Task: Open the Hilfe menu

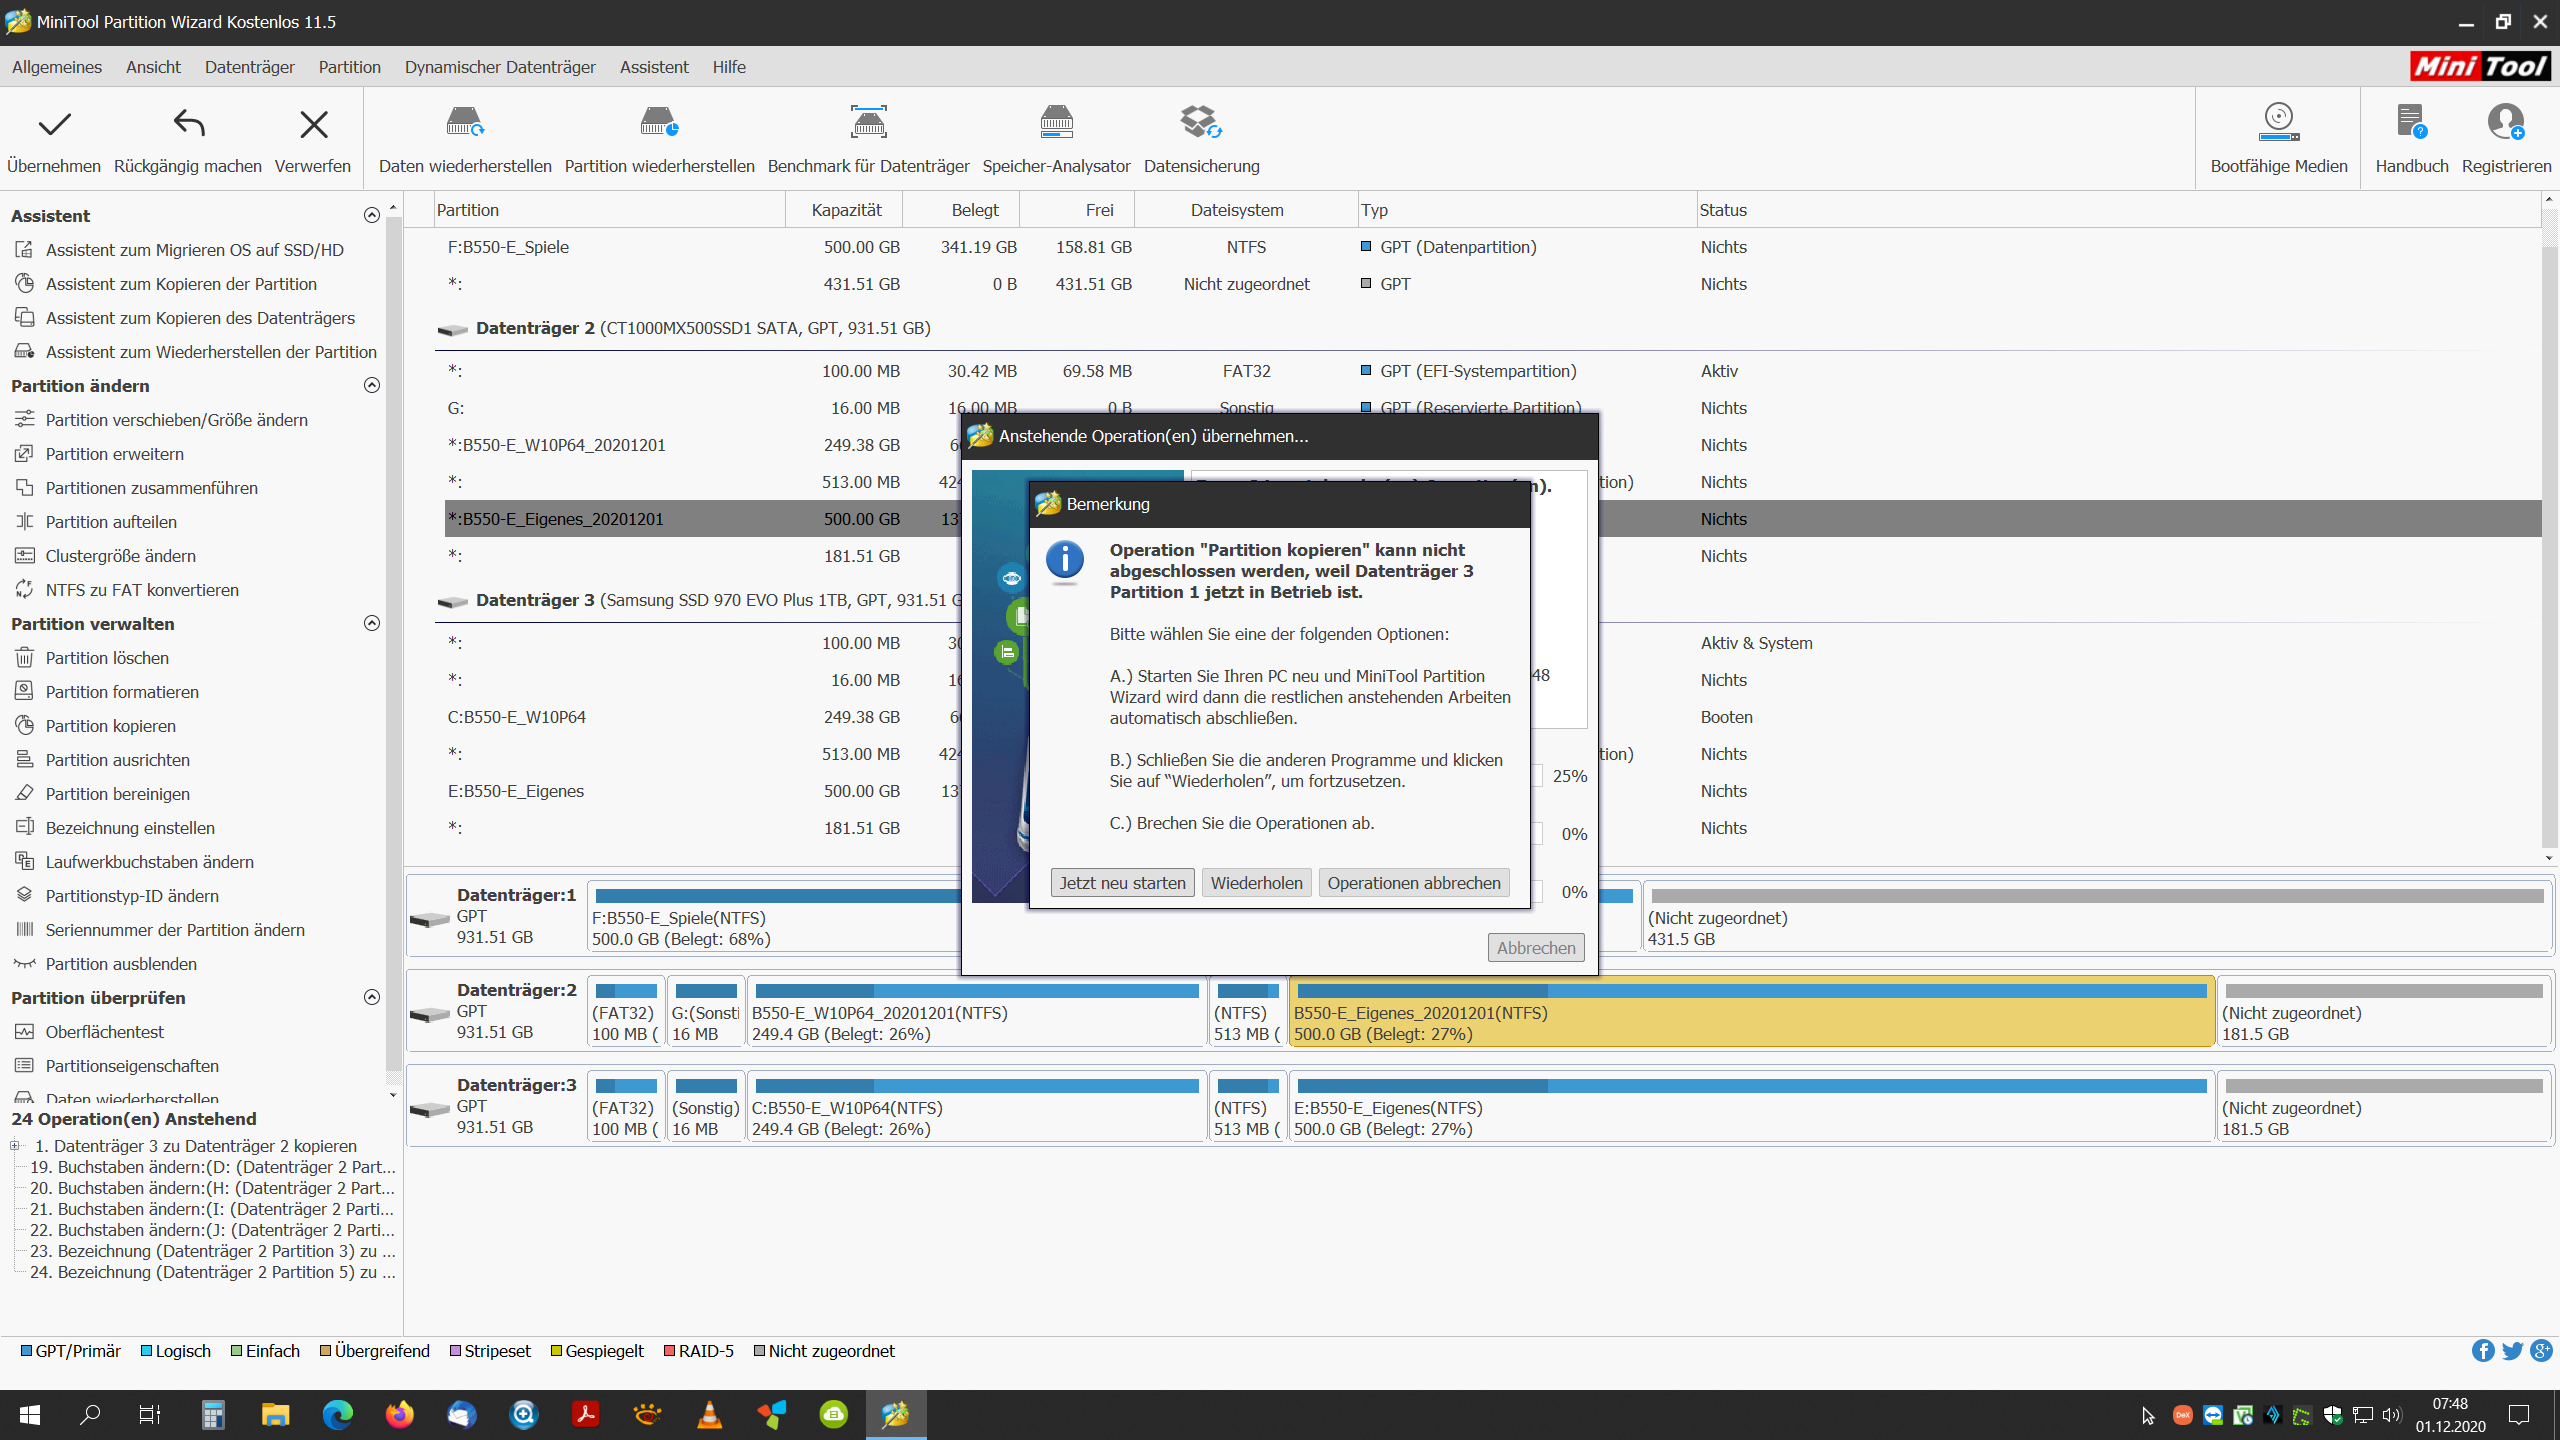Action: tap(729, 67)
